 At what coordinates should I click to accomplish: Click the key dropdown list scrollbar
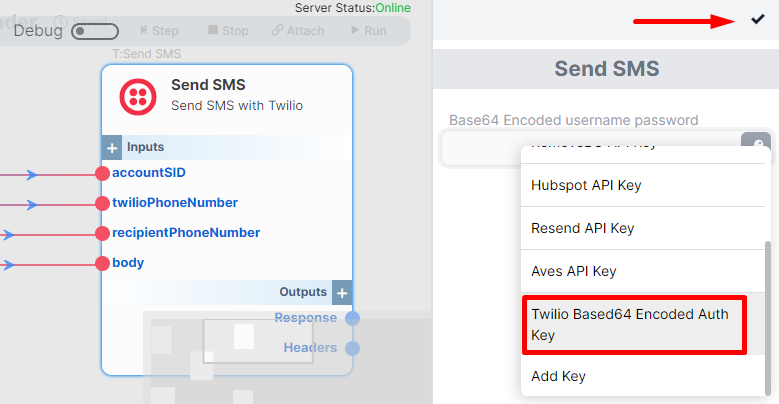pyautogui.click(x=768, y=317)
